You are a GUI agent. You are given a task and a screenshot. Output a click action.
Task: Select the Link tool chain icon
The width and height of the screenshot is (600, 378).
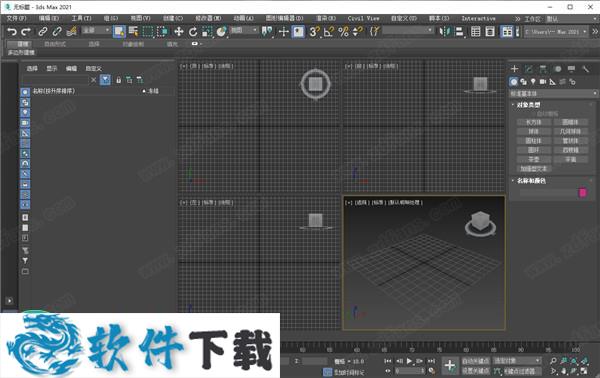(42, 32)
